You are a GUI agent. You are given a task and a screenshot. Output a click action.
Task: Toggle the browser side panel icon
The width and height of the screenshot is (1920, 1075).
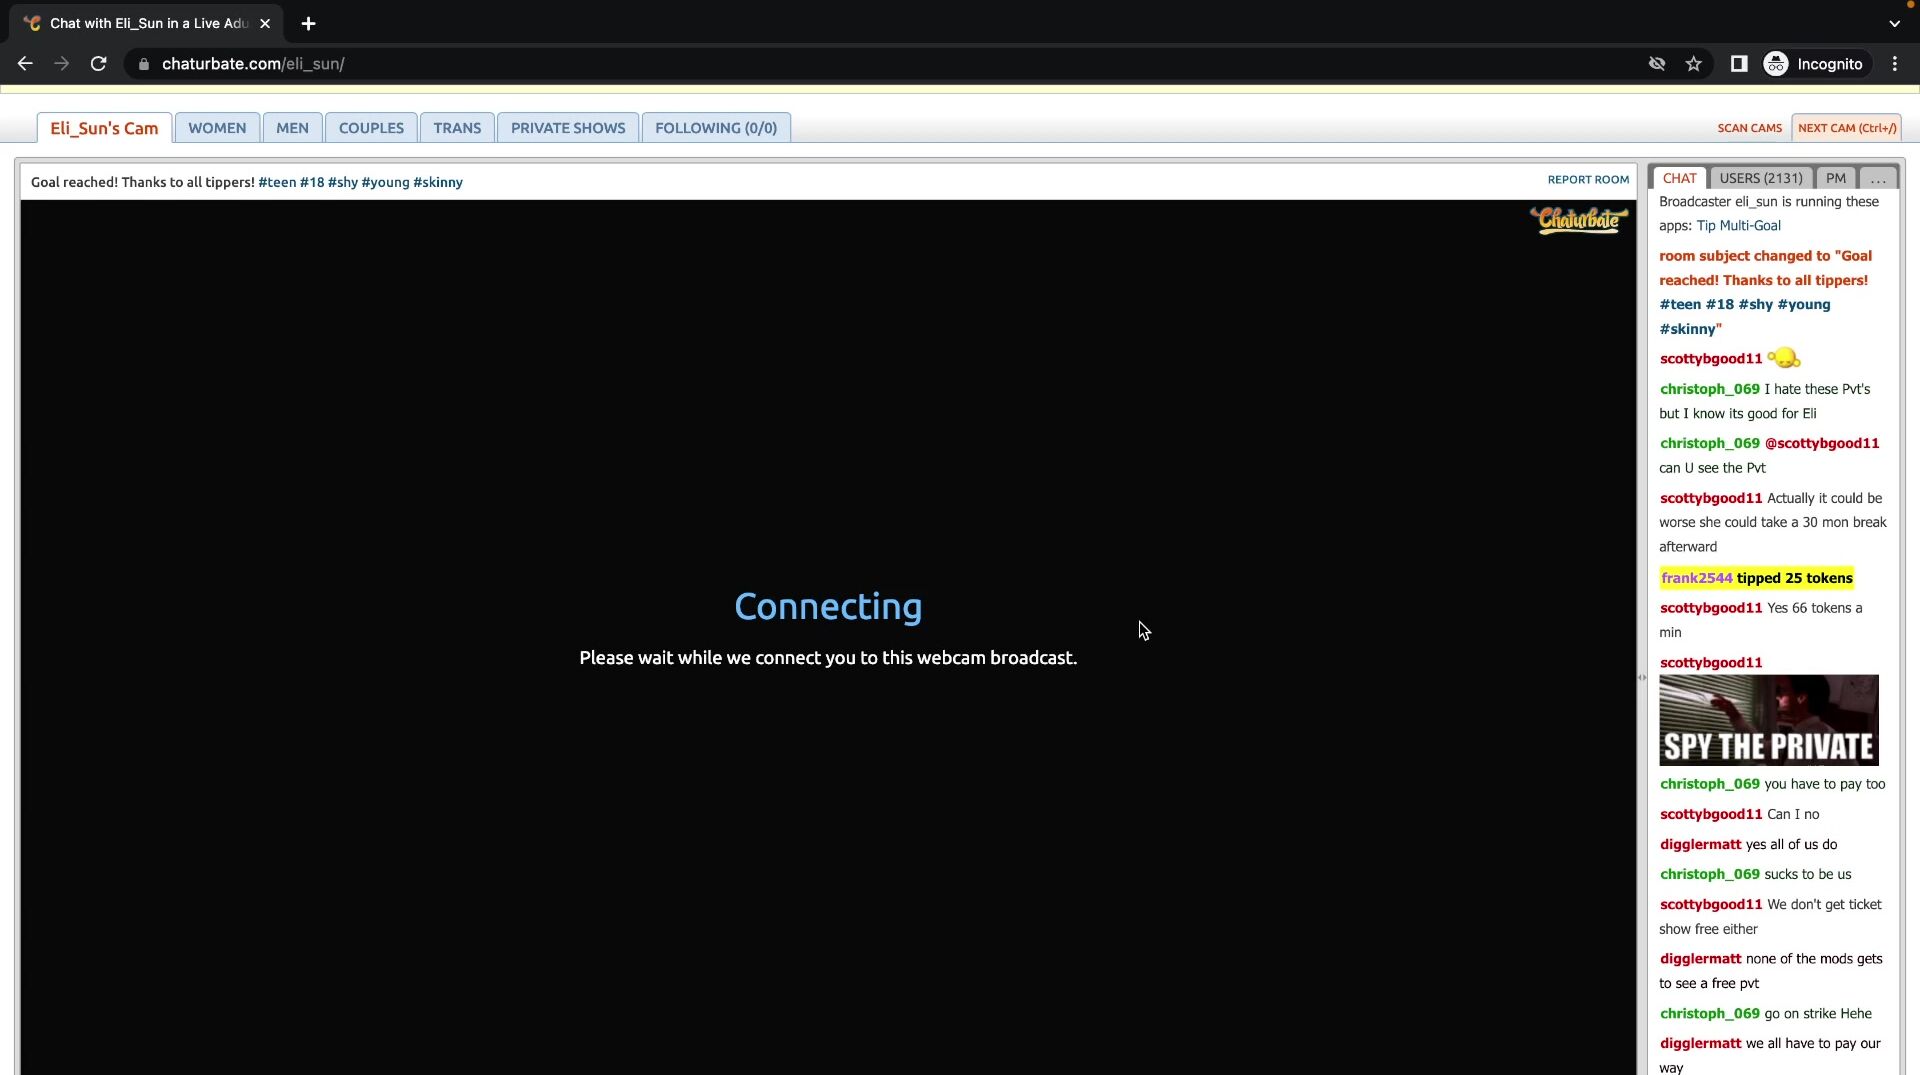1739,64
